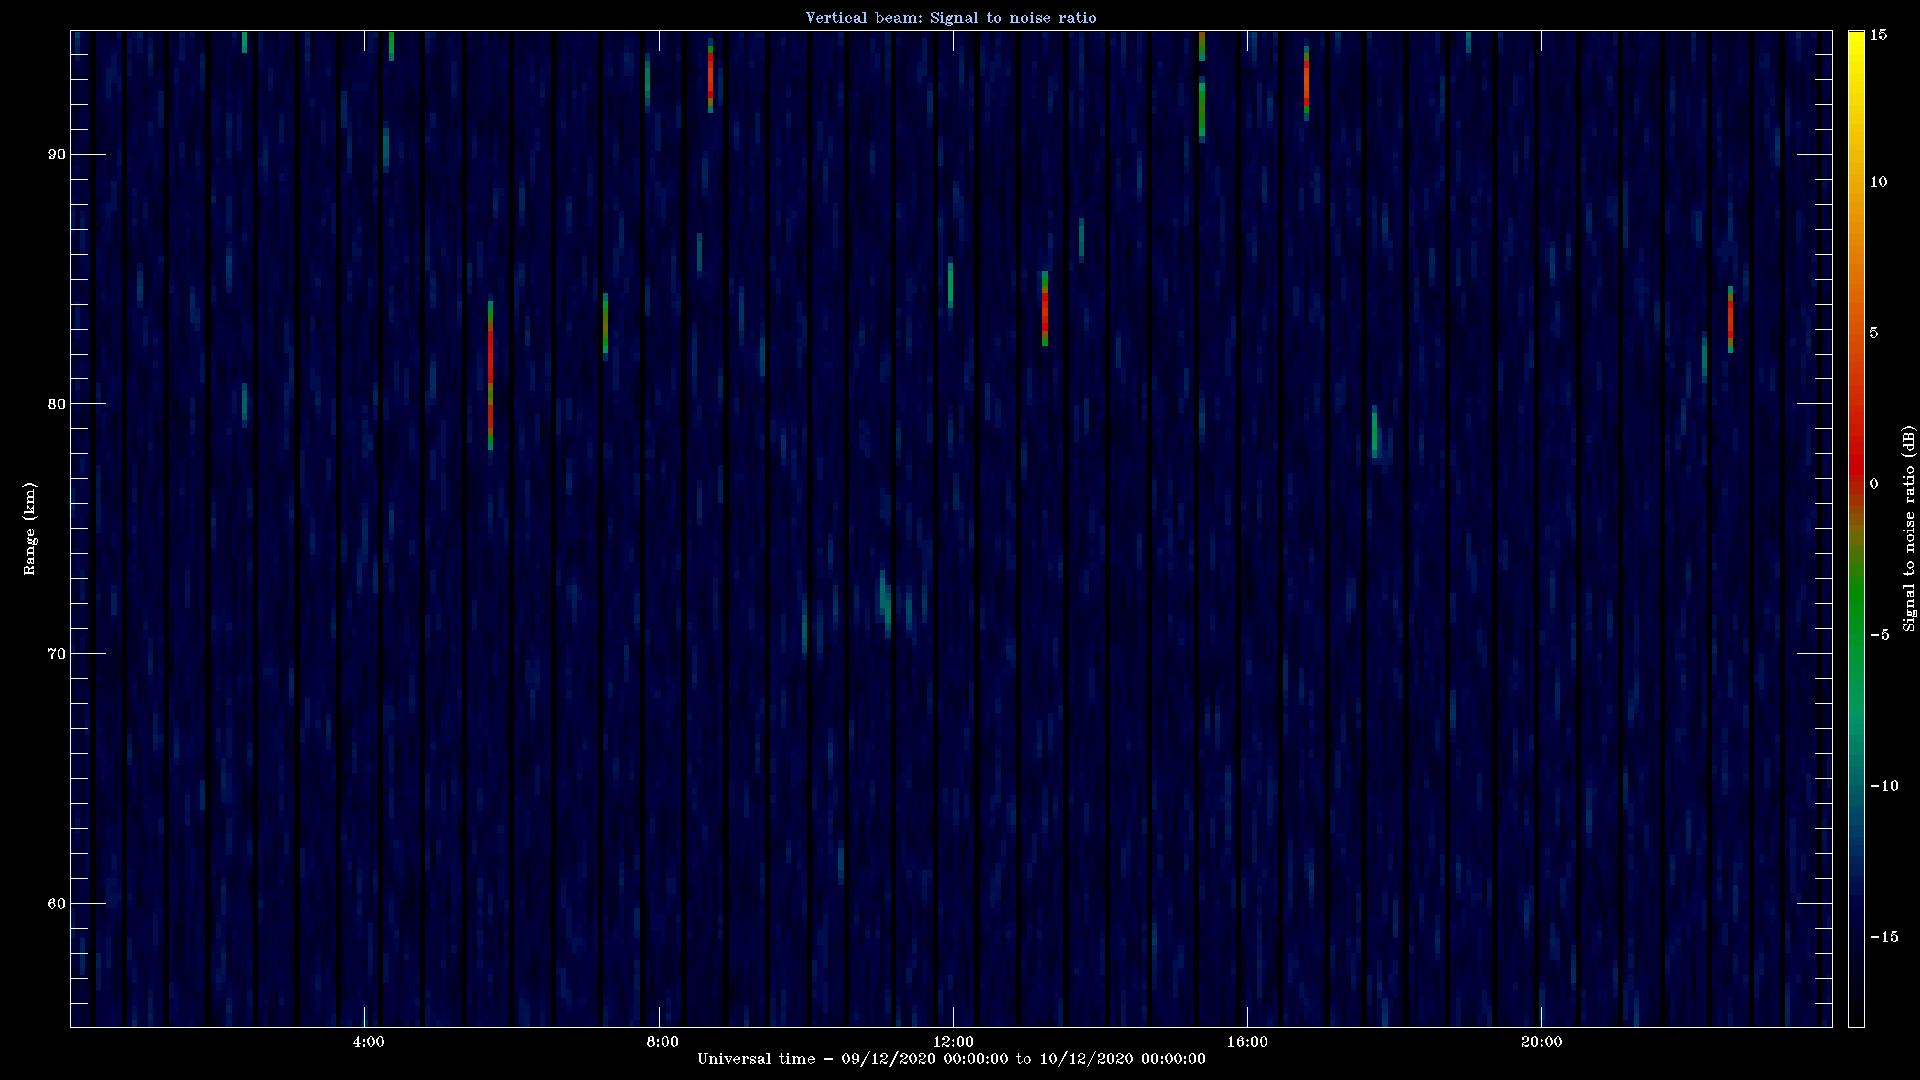
Task: Click the x-axis label 'Universal time - 09/12/2020 00:00:00 to 10/12/2020 00:00:00'
Action: [x=951, y=1059]
